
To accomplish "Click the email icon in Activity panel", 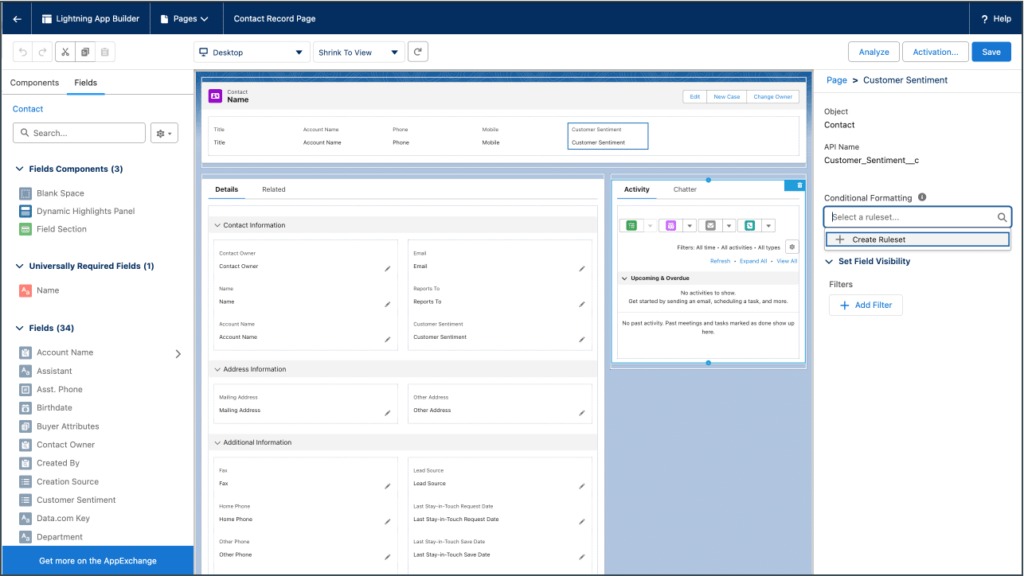I will (x=711, y=226).
